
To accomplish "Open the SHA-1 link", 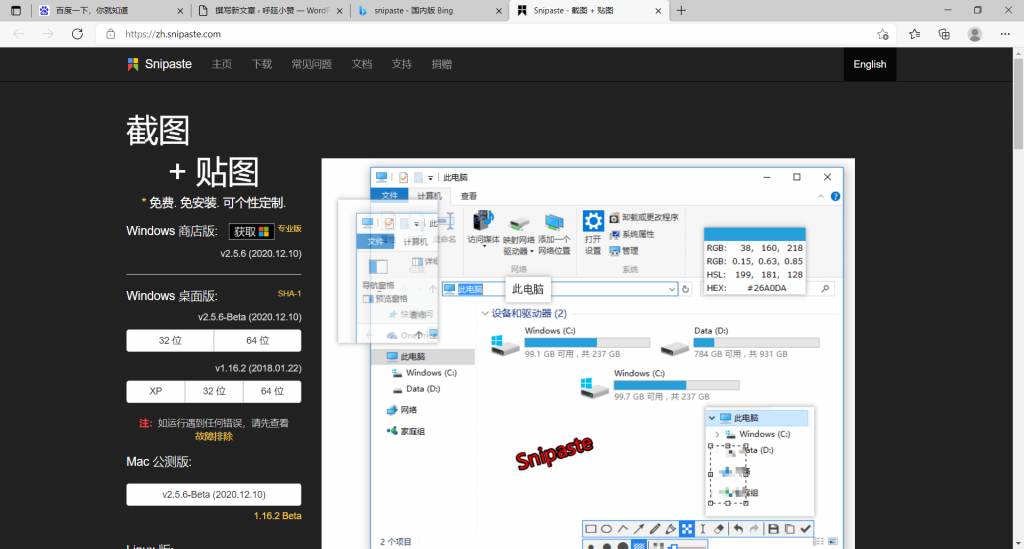I will click(x=289, y=294).
